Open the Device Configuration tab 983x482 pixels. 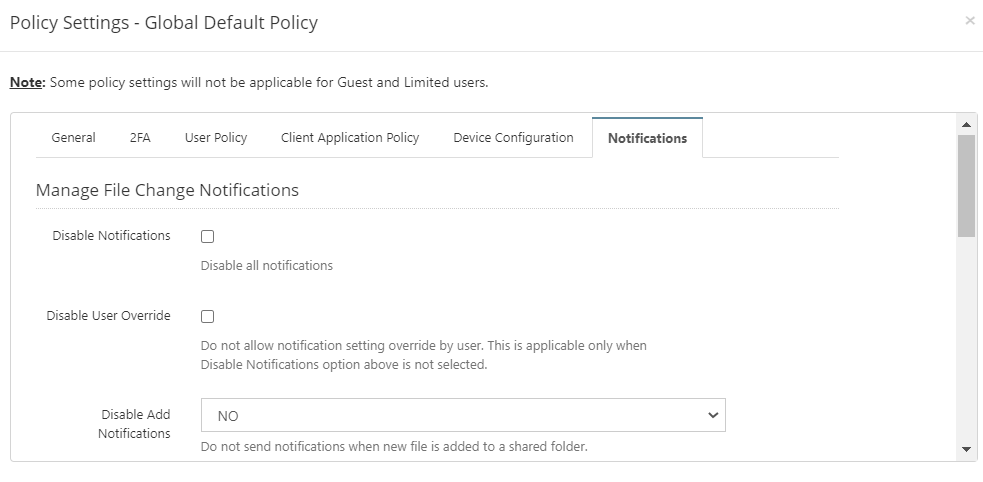point(513,137)
